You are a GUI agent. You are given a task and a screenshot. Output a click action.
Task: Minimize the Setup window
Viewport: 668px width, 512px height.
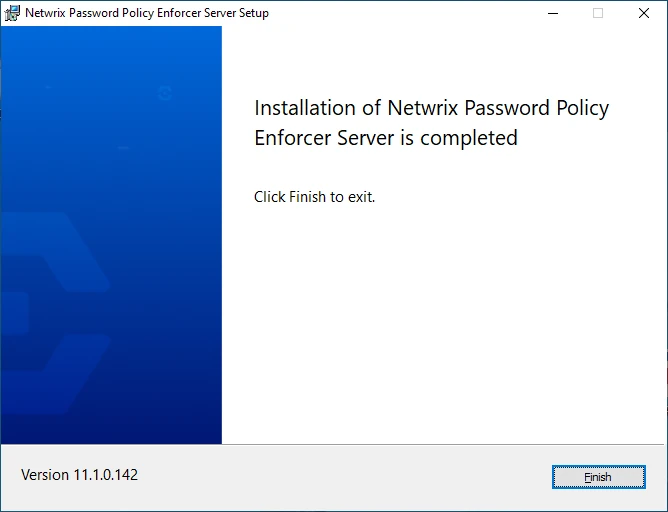553,13
